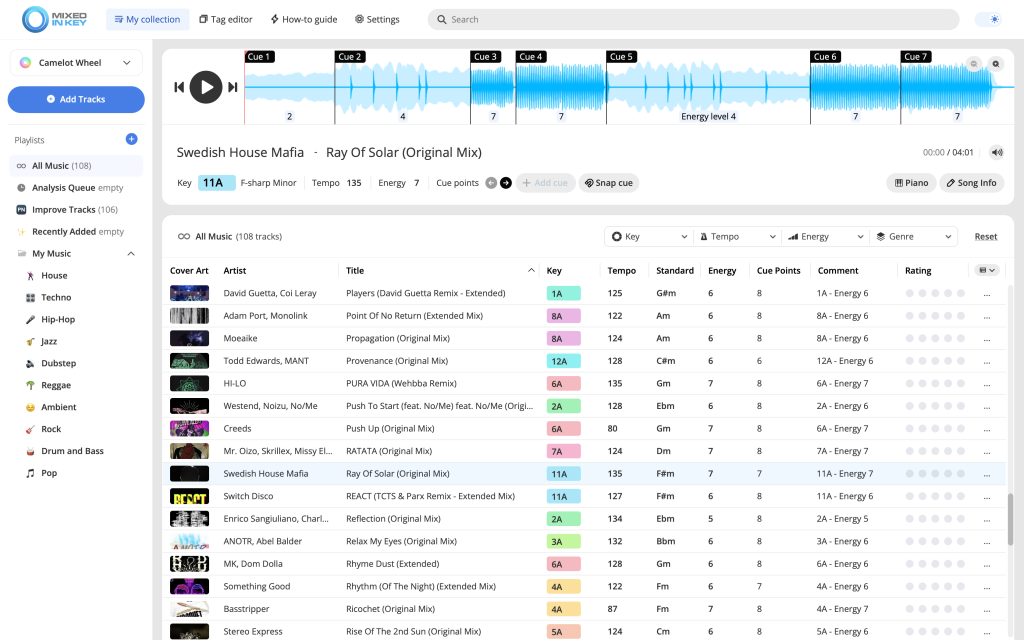Create a new playlist with plus icon
Screen dimensions: 1024x640
tap(131, 139)
